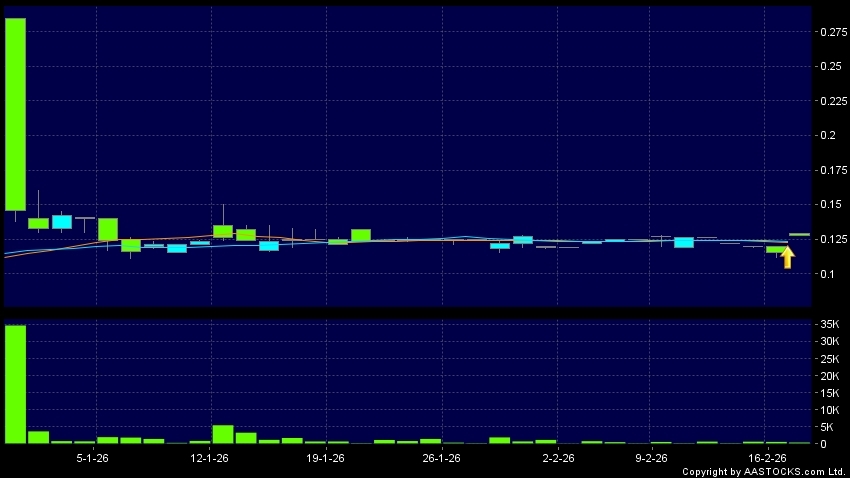Select the 5-1-26 date label
This screenshot has height=478, width=850.
(x=94, y=458)
